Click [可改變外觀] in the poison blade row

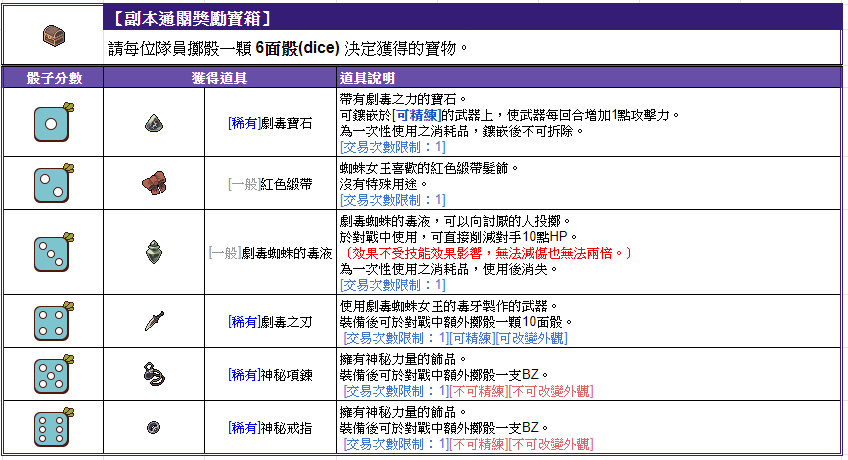(x=531, y=338)
